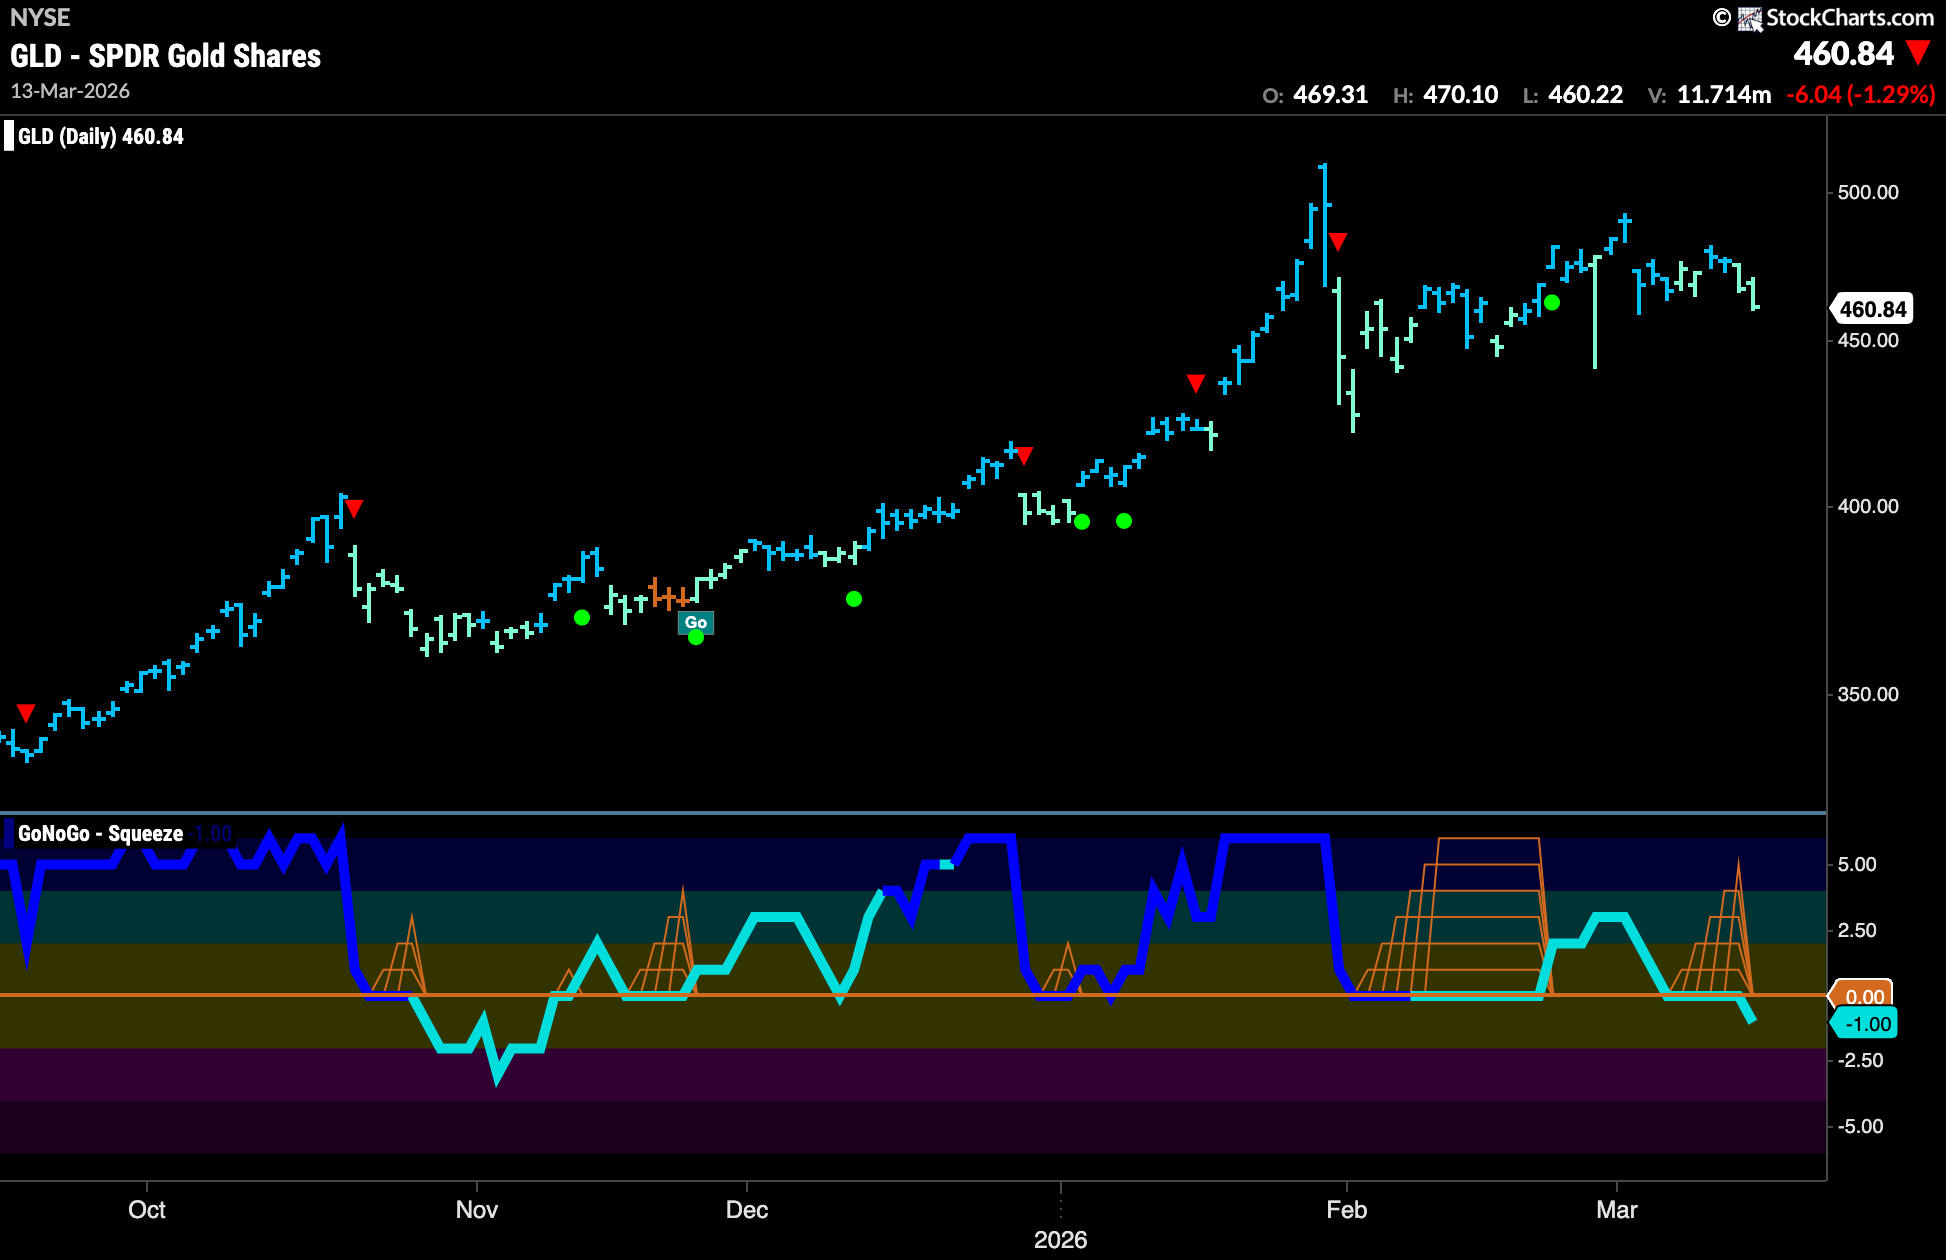1946x1260 pixels.
Task: Select the GLD (Daily) 460.84 legend
Action: tap(101, 136)
